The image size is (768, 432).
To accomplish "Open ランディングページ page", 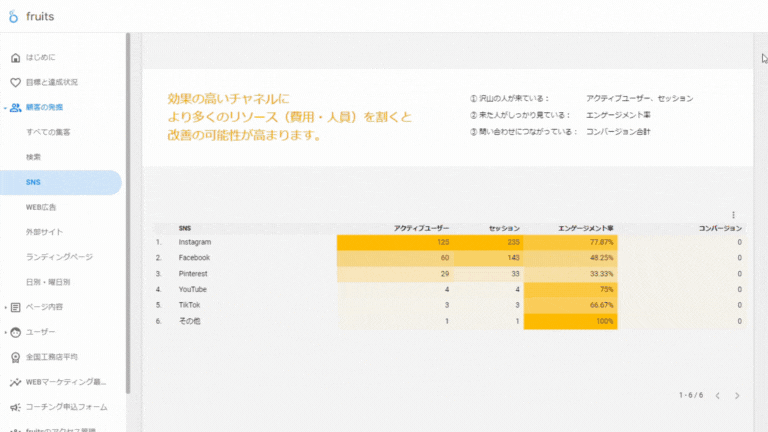I will click(59, 257).
